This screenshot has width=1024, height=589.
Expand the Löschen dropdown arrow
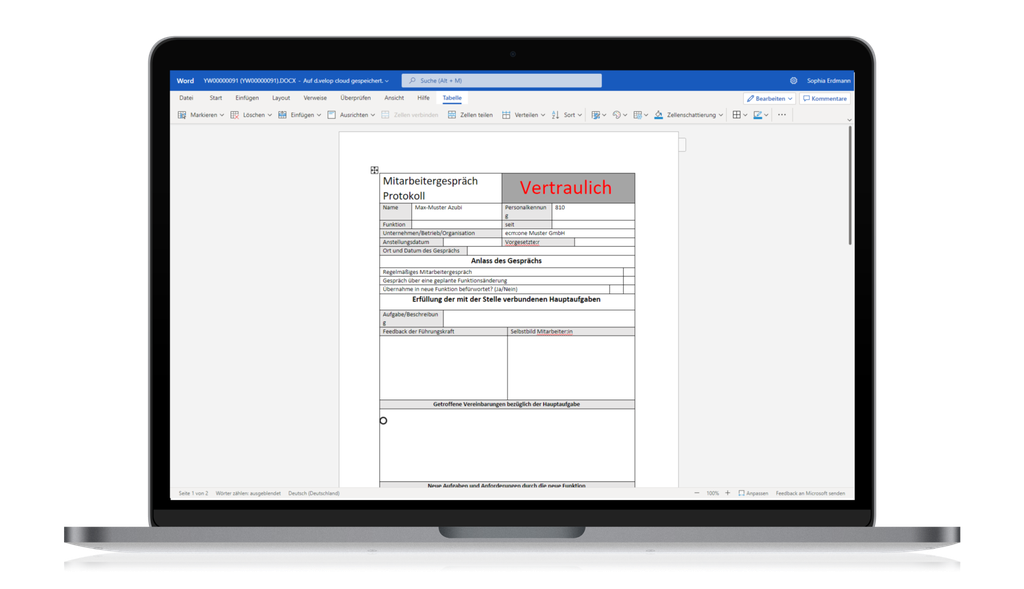270,115
